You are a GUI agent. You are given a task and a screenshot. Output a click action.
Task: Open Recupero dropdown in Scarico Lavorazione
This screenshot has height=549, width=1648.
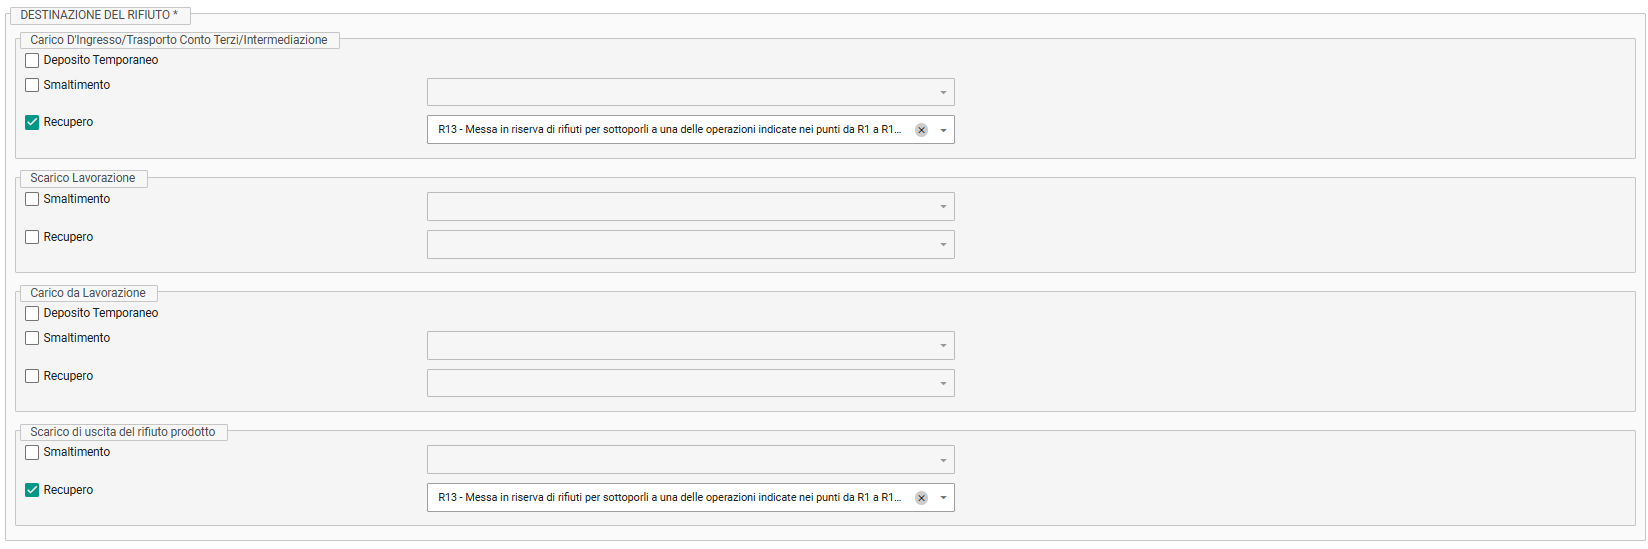tap(691, 244)
